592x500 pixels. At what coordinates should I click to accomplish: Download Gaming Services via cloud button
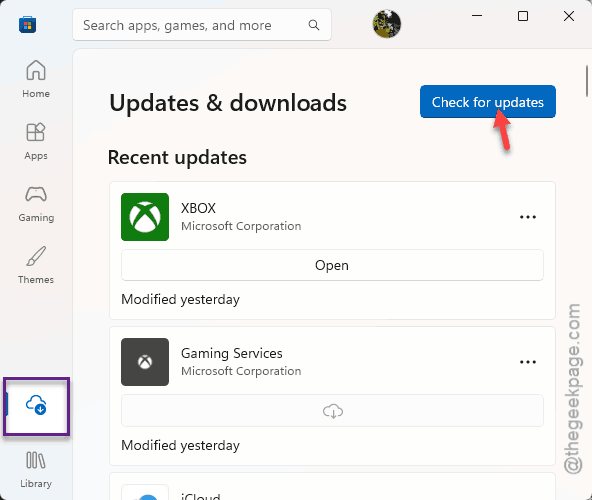click(x=332, y=411)
